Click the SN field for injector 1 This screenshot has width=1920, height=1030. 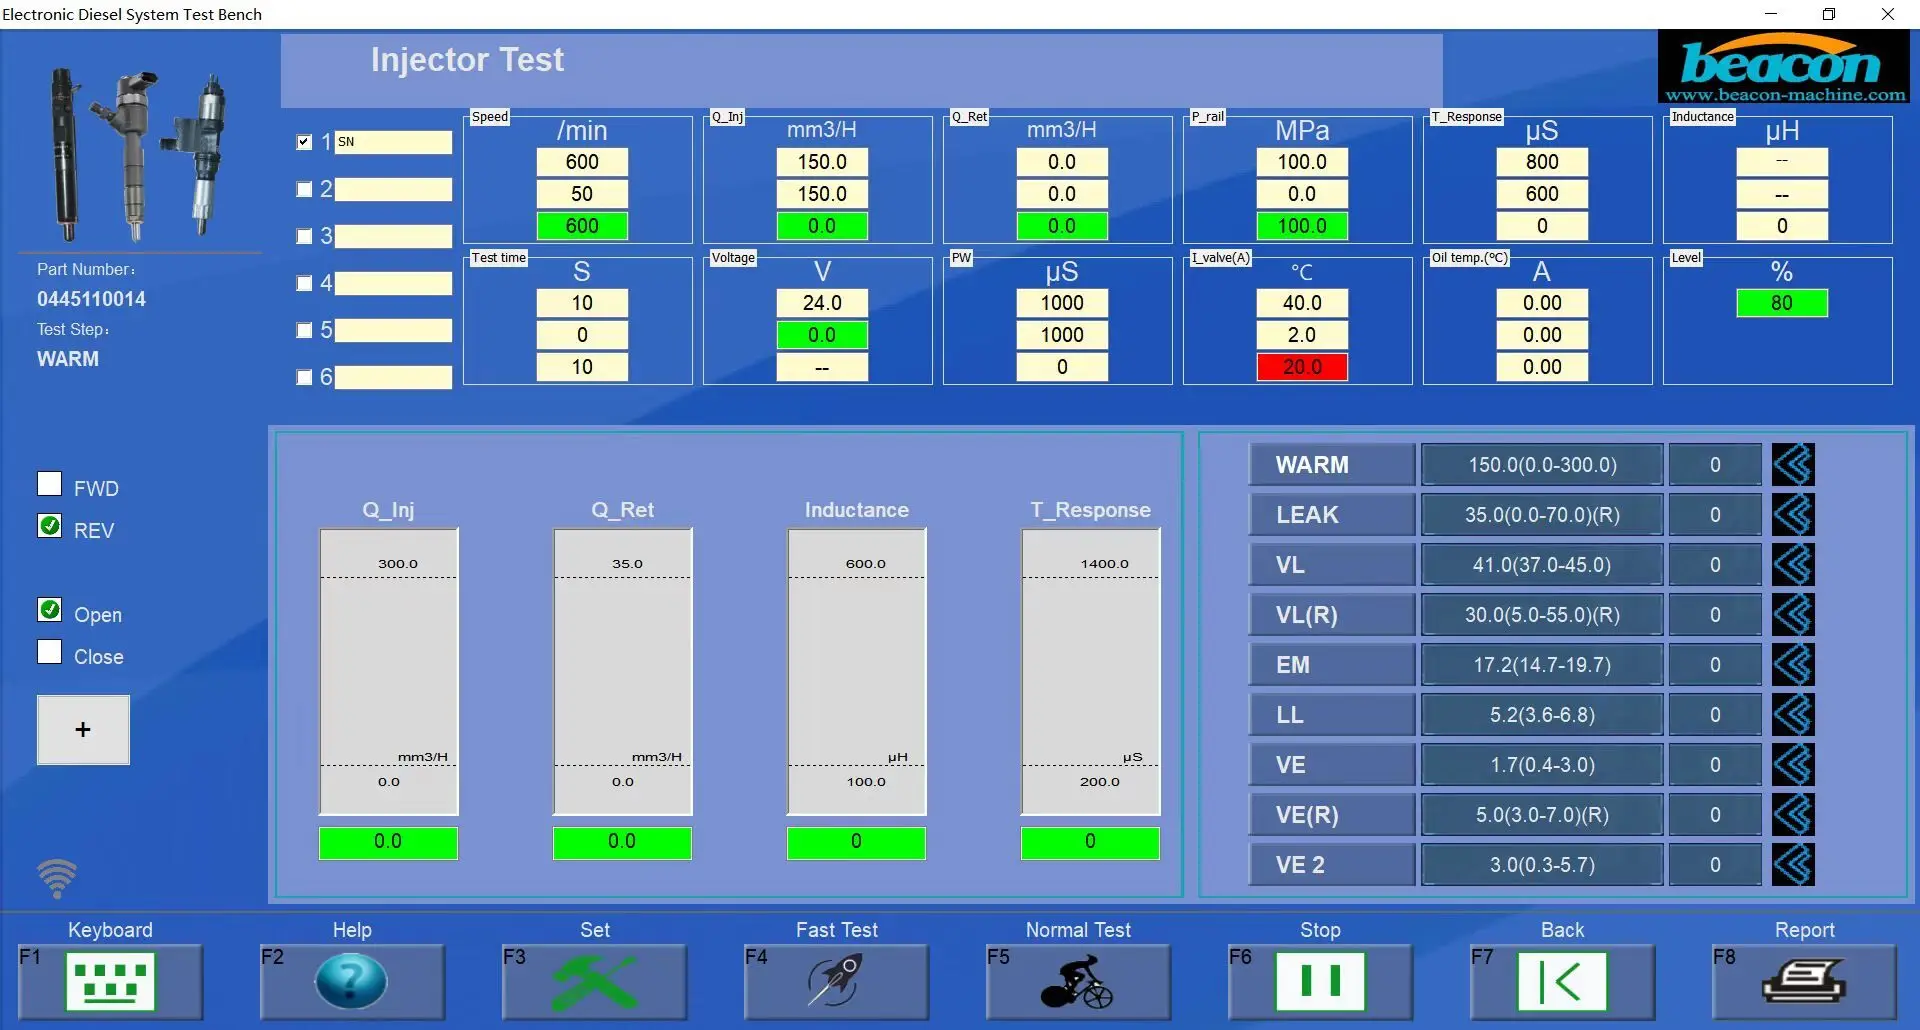click(393, 142)
